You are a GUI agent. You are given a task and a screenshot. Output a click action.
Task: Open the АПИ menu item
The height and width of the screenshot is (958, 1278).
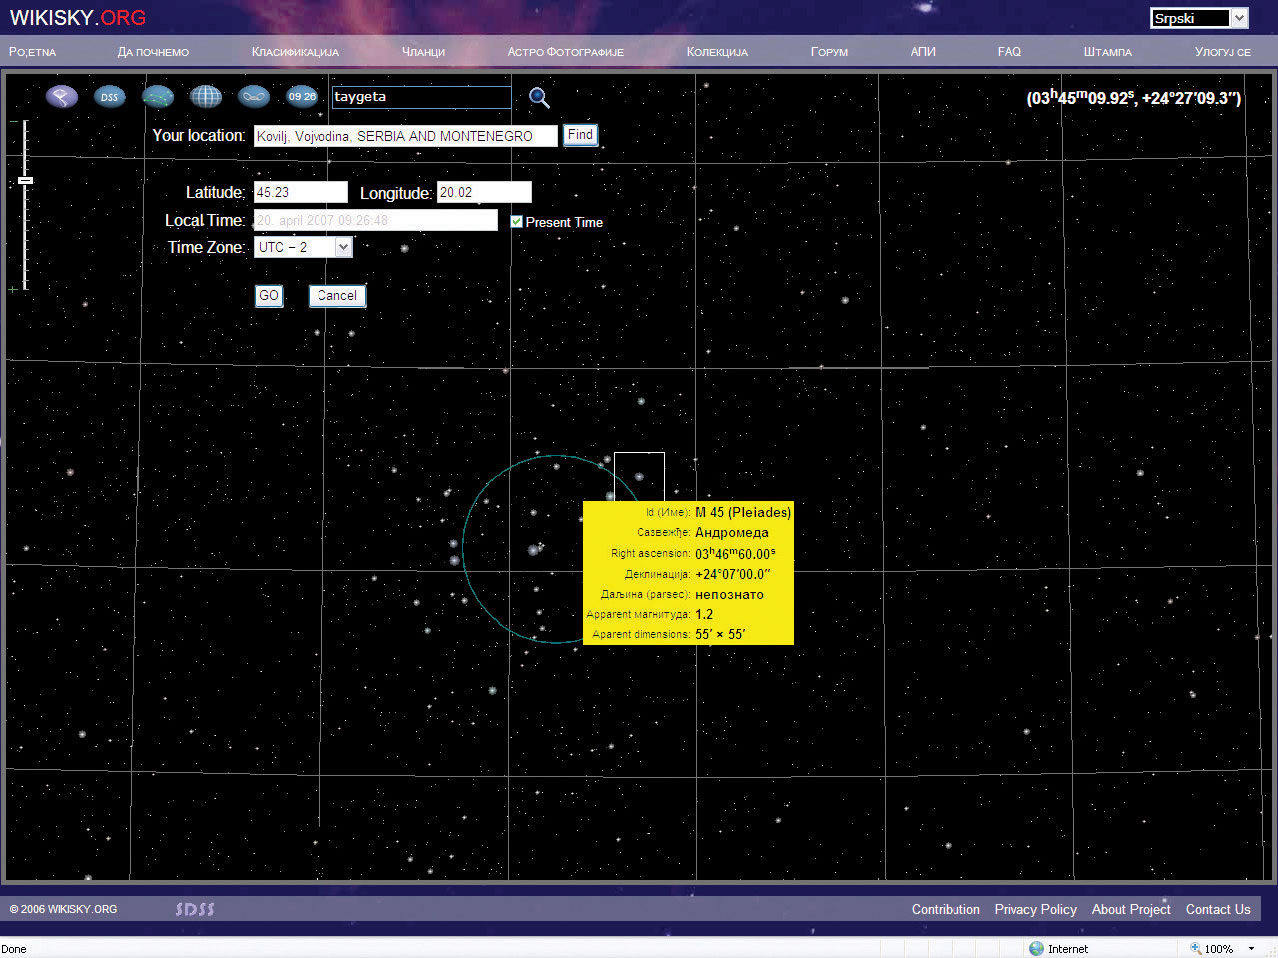(x=923, y=52)
